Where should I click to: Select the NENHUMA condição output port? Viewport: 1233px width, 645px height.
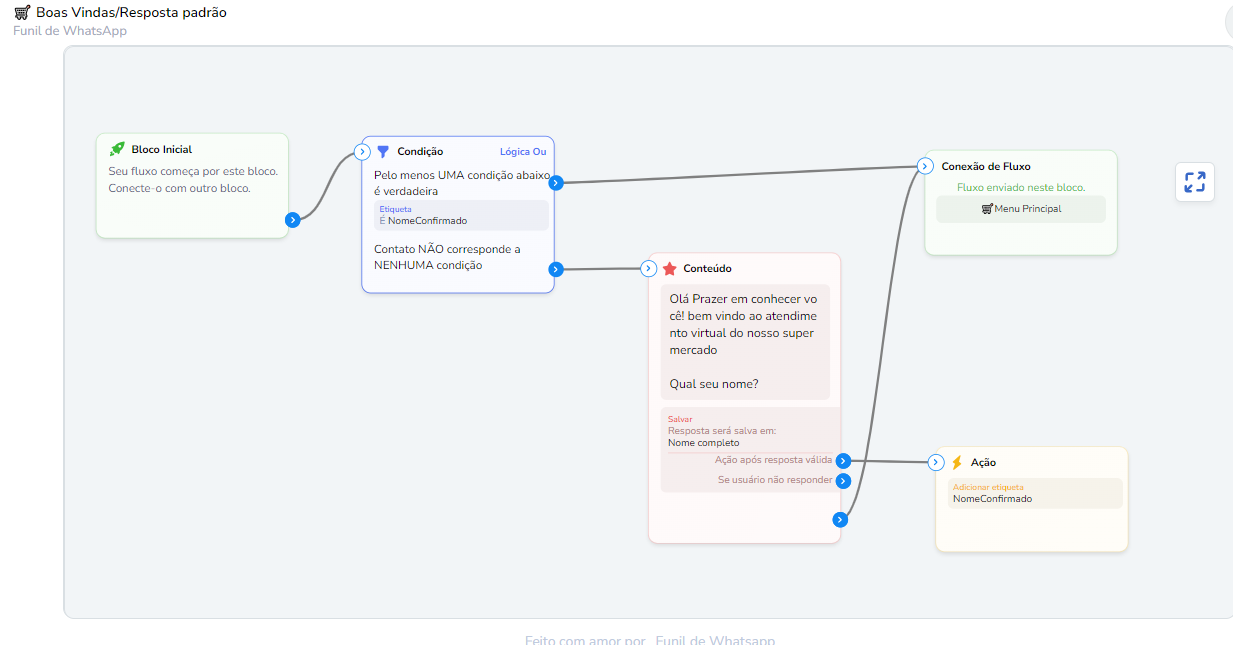click(556, 269)
